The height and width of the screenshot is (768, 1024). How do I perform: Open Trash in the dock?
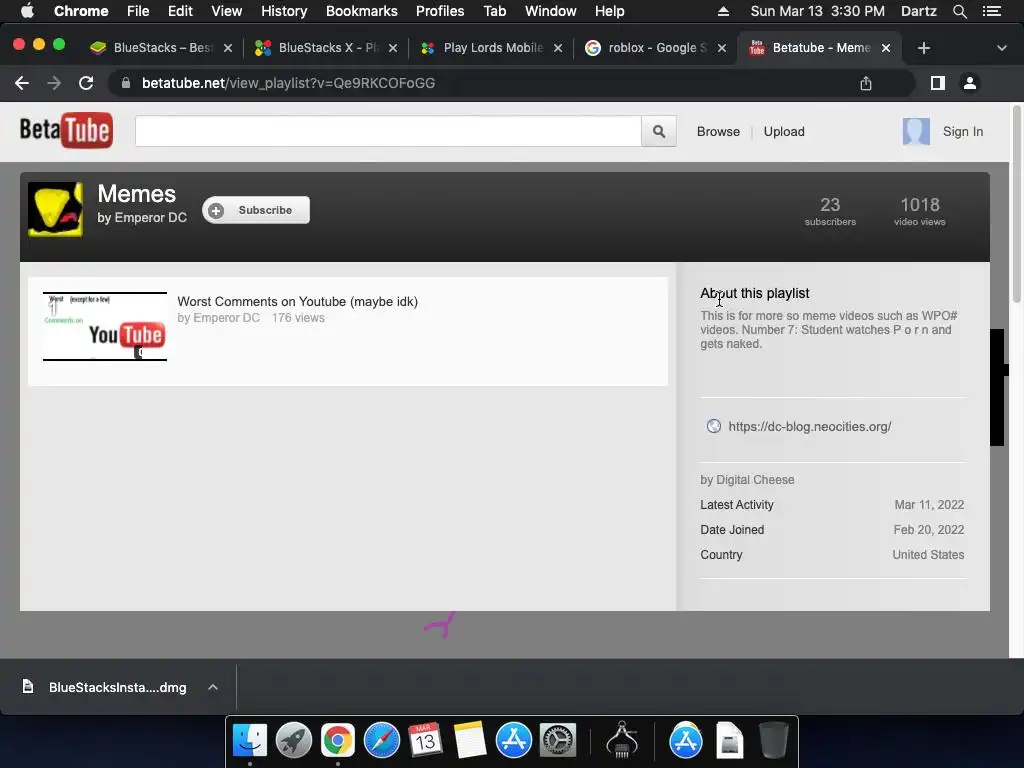pos(774,741)
